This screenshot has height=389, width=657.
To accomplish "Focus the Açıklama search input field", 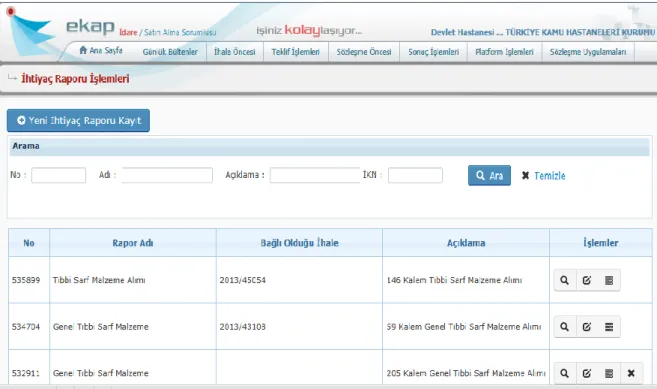I will 315,175.
